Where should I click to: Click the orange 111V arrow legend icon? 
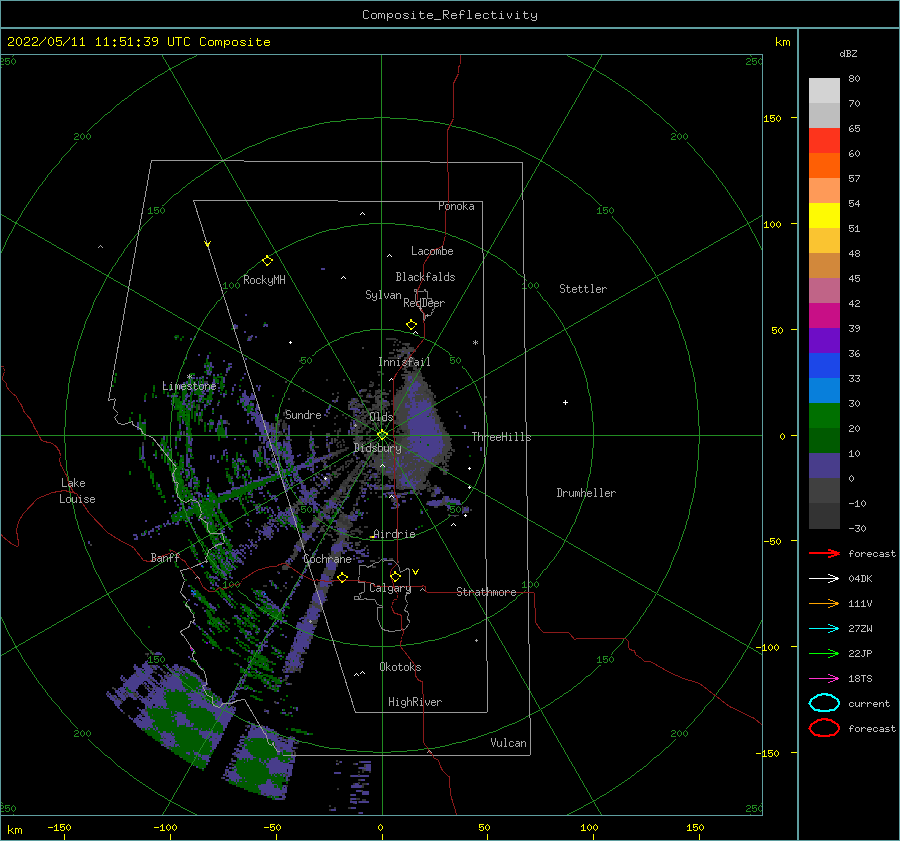(x=824, y=603)
